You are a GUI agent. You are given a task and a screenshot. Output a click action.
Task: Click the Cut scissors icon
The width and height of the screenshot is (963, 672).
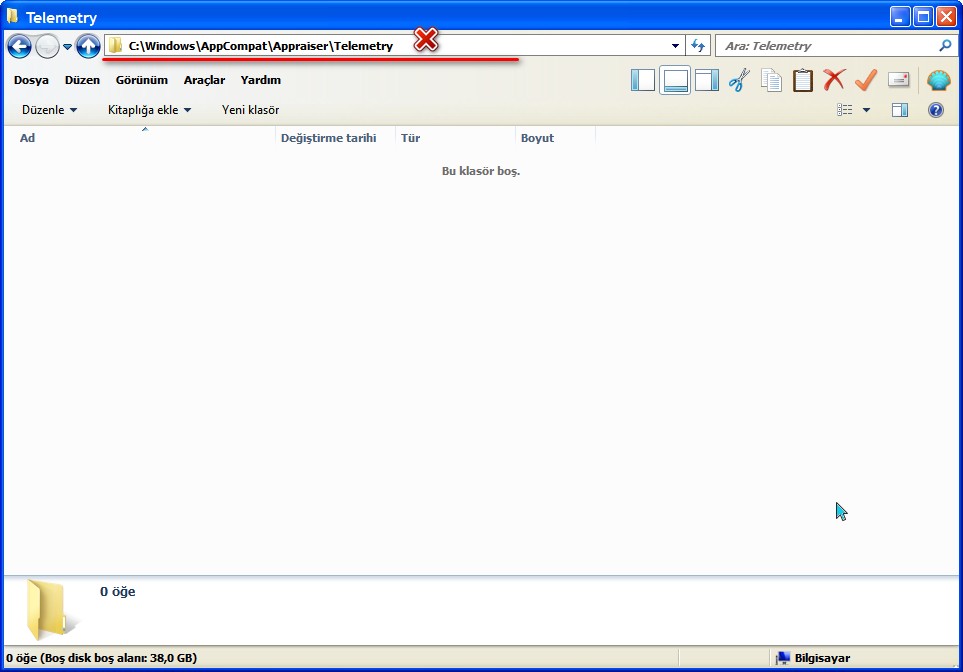click(x=739, y=80)
